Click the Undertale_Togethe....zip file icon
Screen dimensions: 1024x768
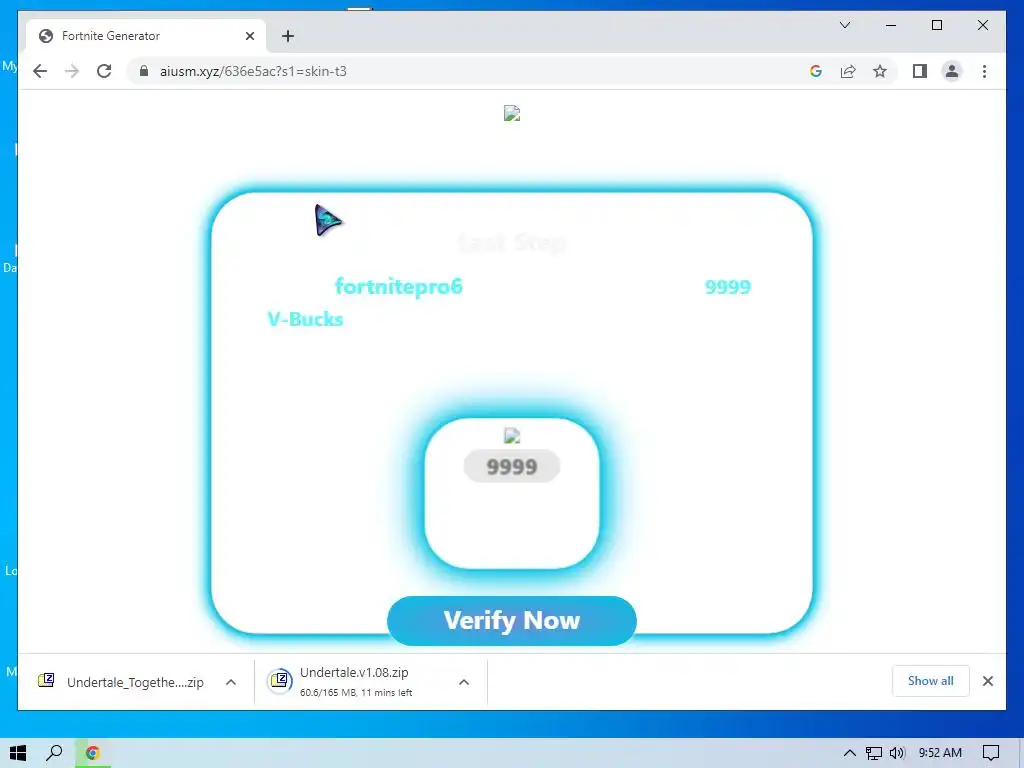click(x=46, y=680)
